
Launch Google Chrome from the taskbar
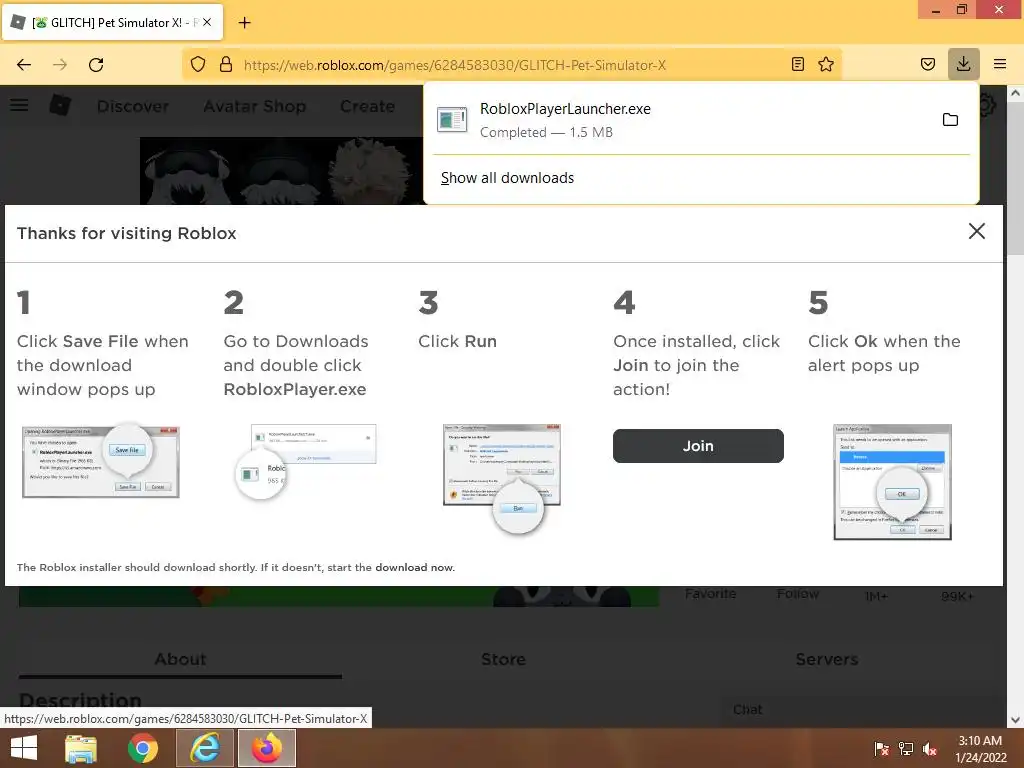tap(142, 748)
